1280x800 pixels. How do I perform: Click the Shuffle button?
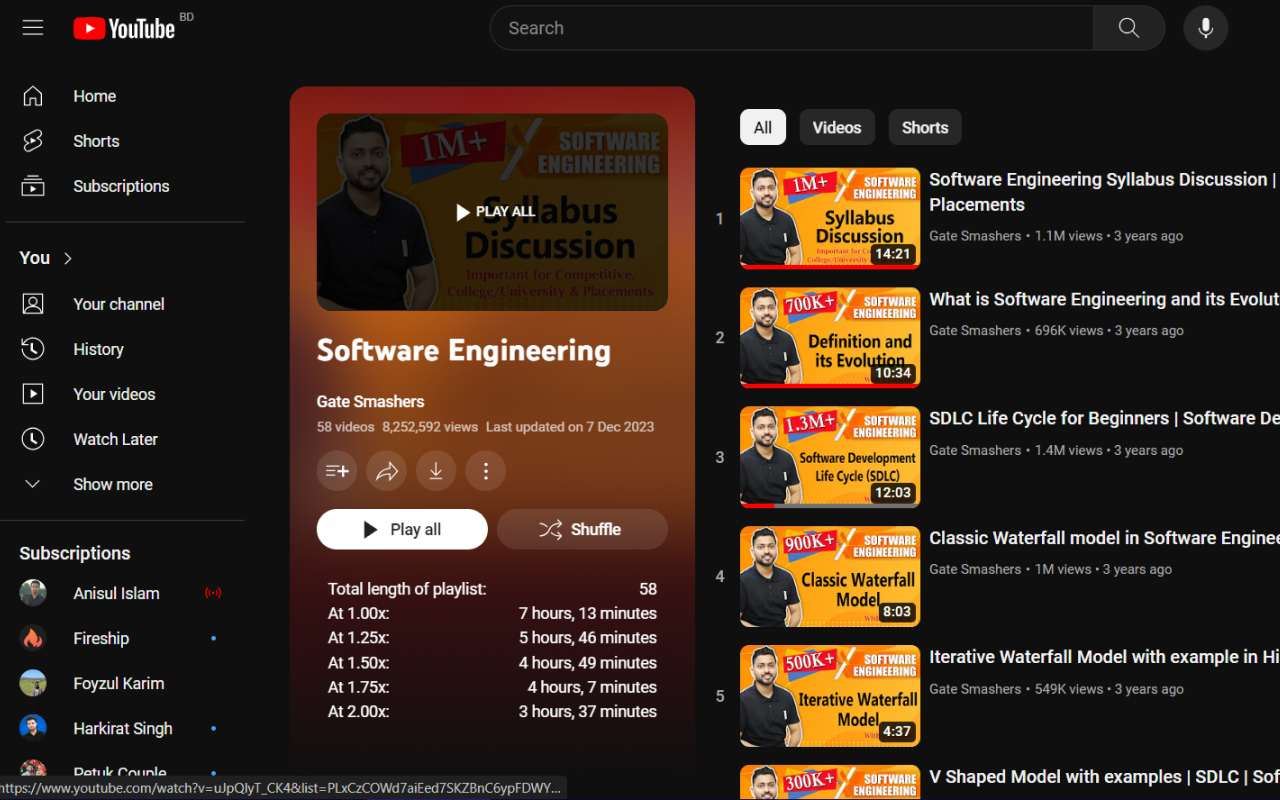click(x=582, y=529)
